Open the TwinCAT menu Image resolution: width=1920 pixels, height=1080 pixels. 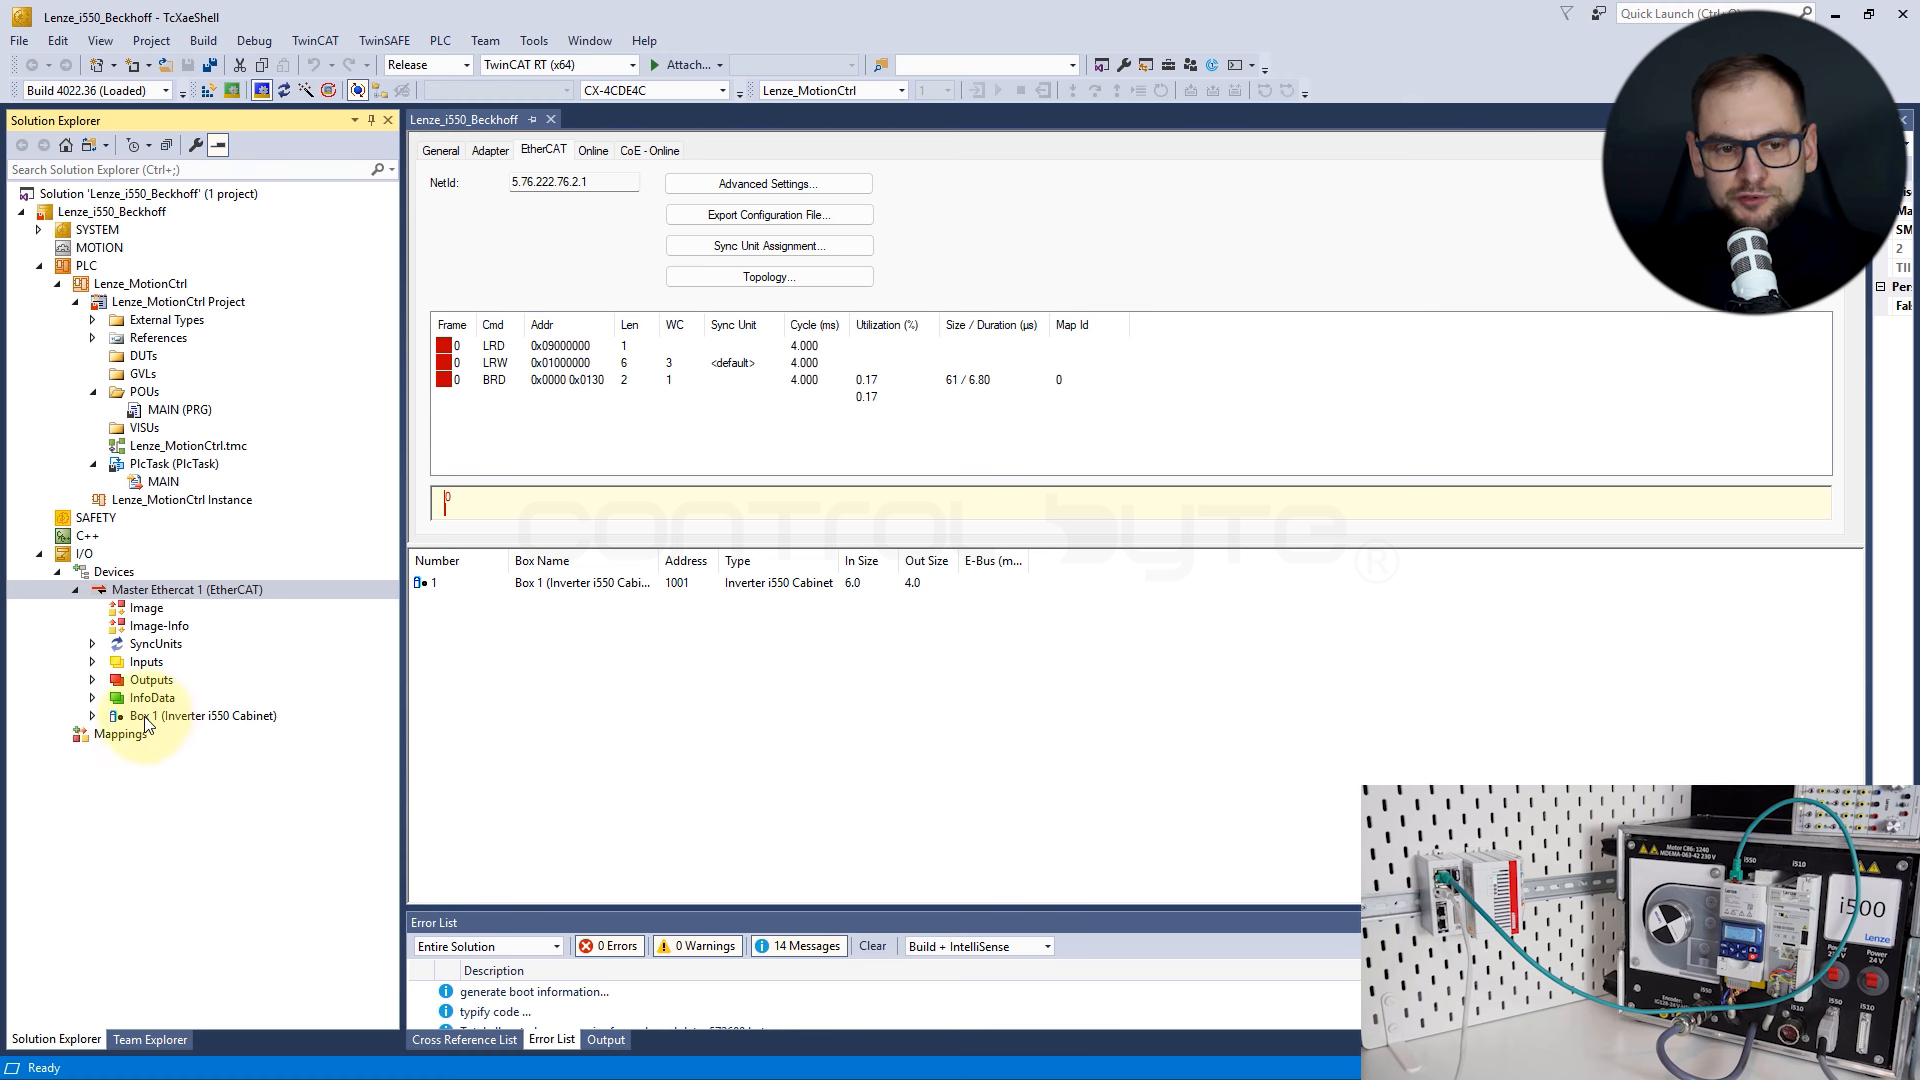pos(315,41)
